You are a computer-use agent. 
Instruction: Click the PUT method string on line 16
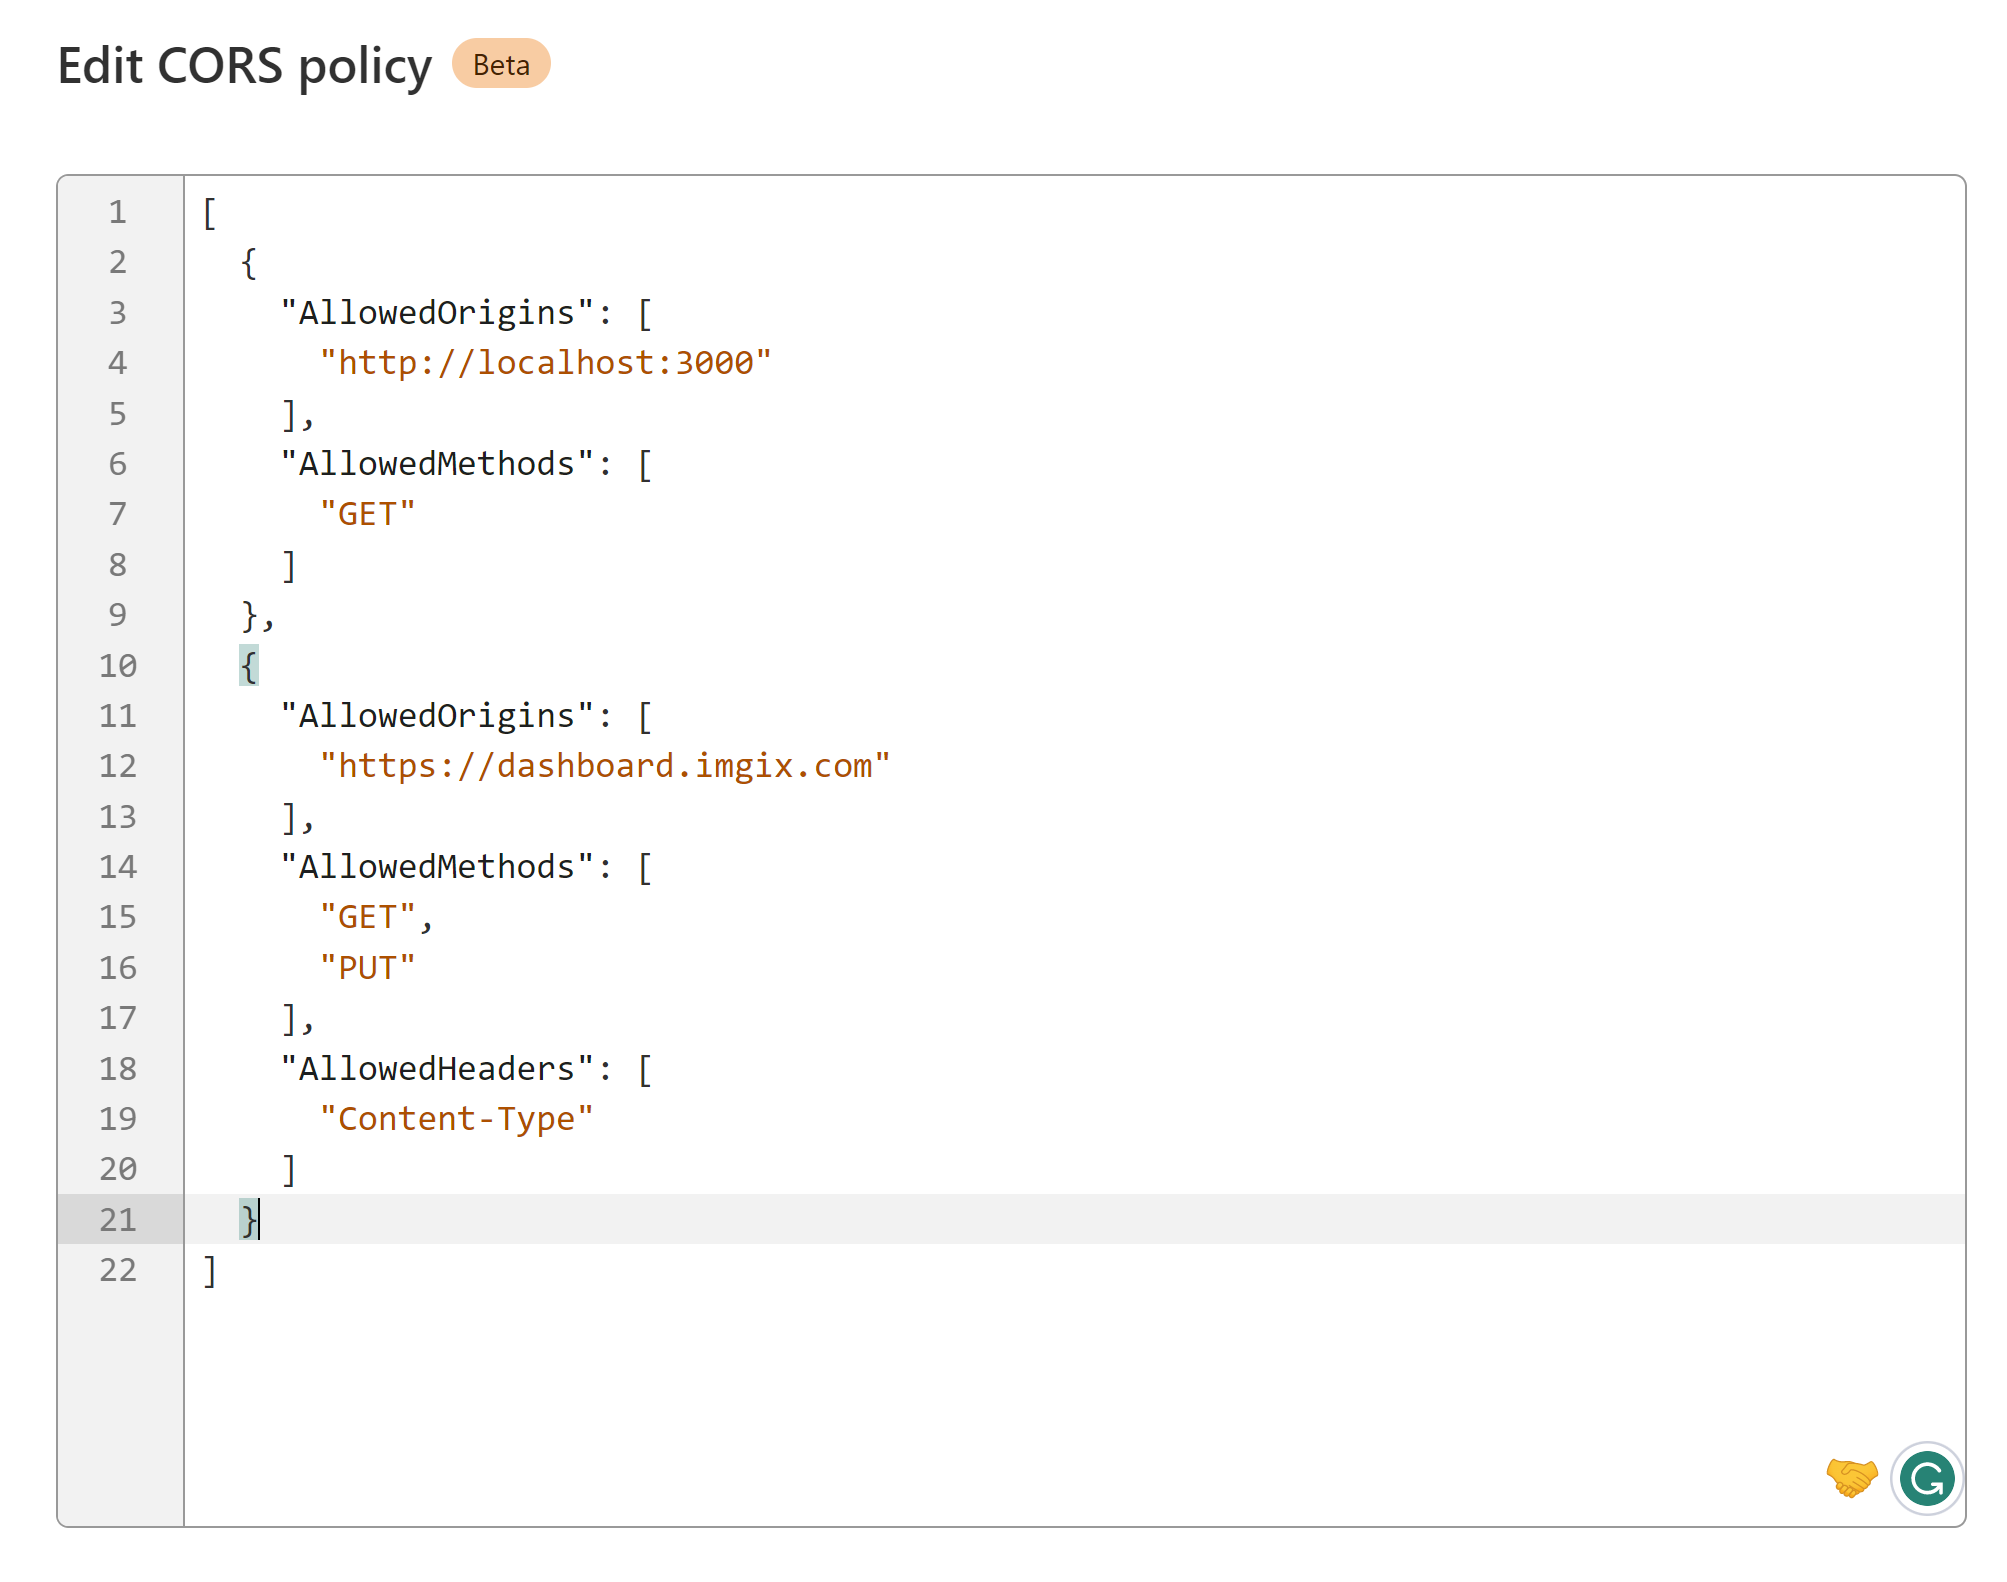point(366,966)
